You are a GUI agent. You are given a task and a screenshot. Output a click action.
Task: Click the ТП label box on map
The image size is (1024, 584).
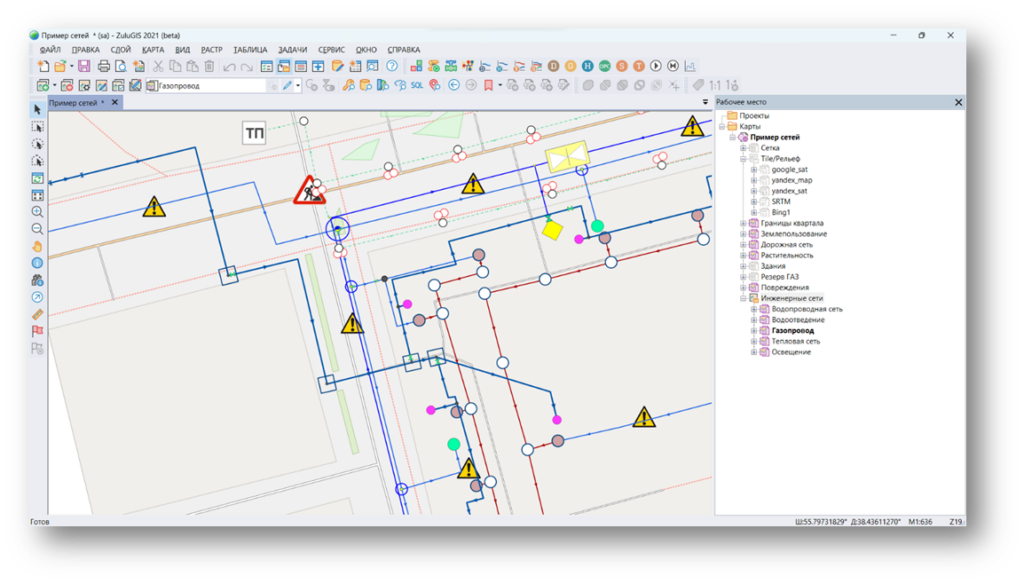coord(254,133)
